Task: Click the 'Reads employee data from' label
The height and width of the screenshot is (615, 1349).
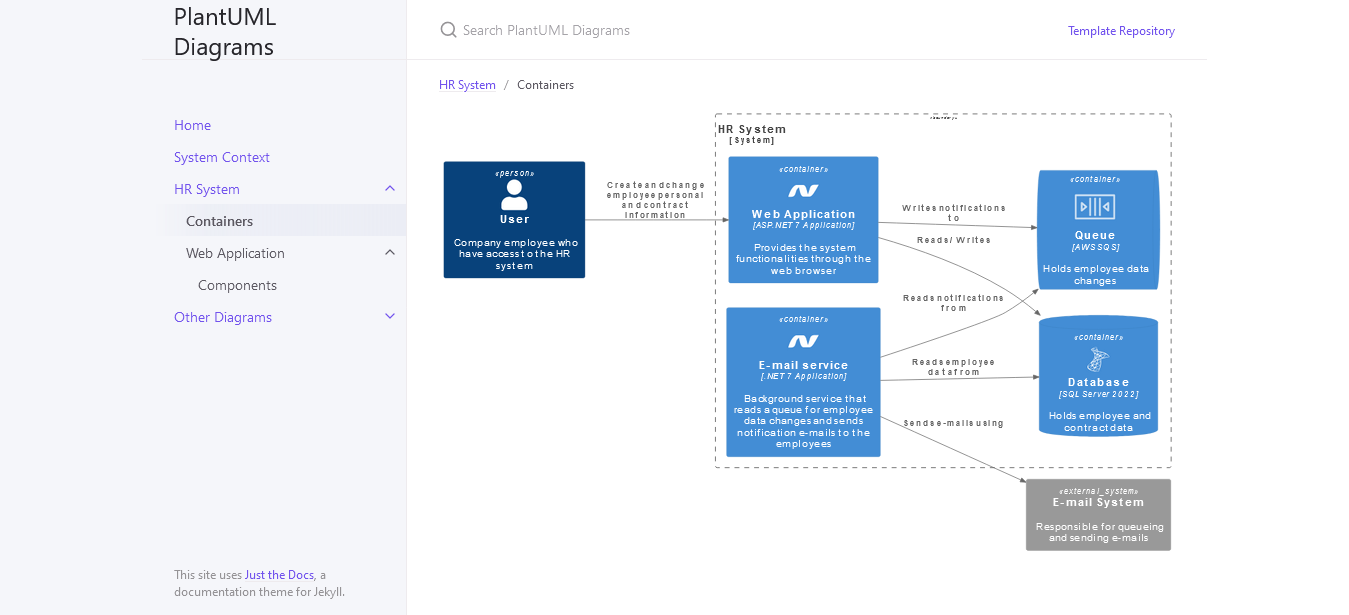Action: point(954,367)
